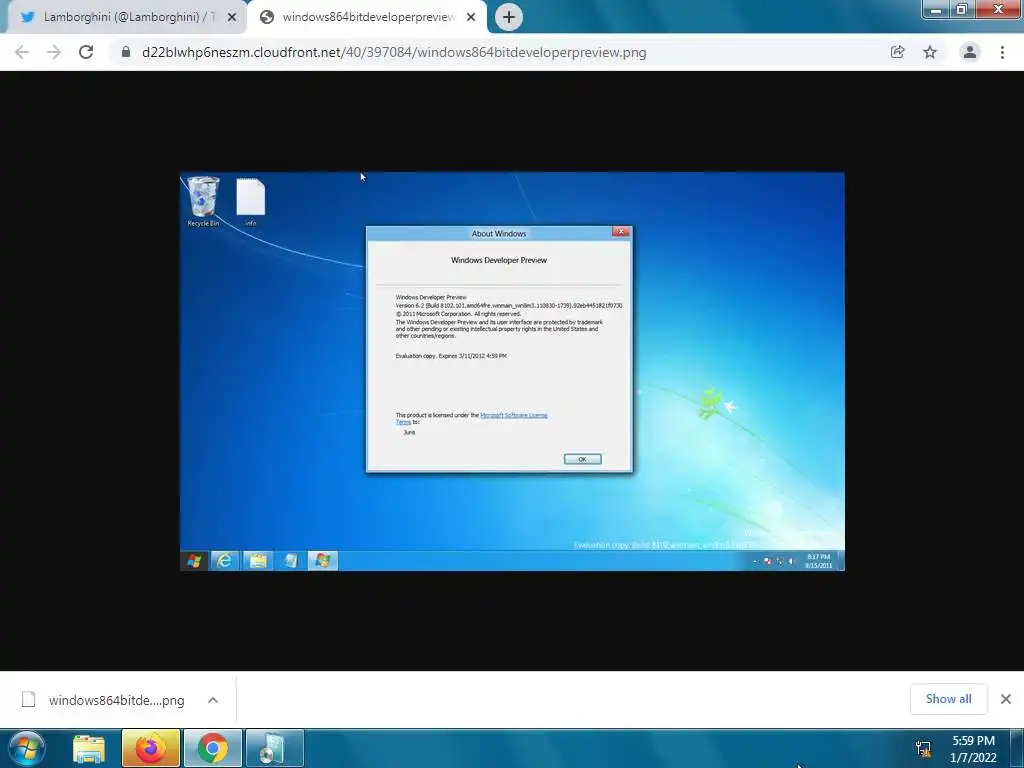The width and height of the screenshot is (1024, 768).
Task: Expand options for the downloaded png
Action: (x=213, y=700)
